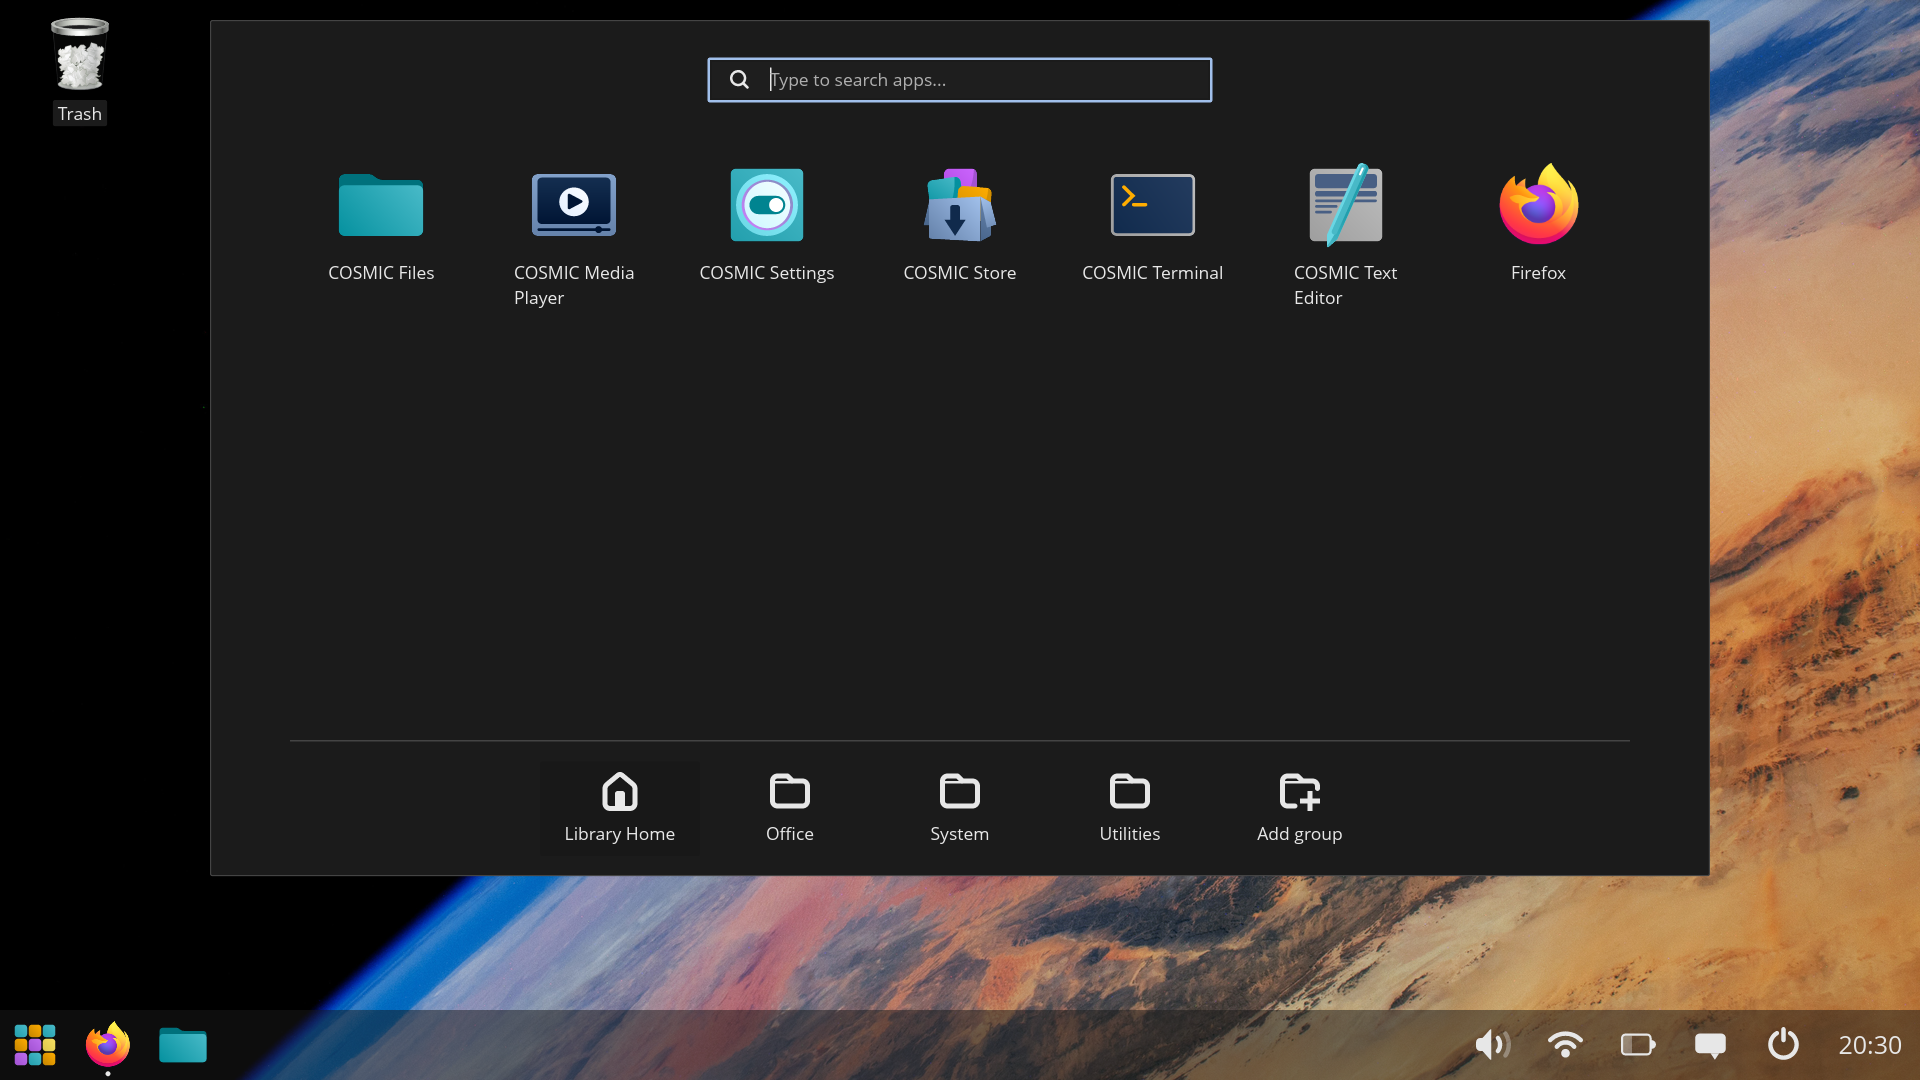Open COSMIC Terminal

(x=1153, y=205)
